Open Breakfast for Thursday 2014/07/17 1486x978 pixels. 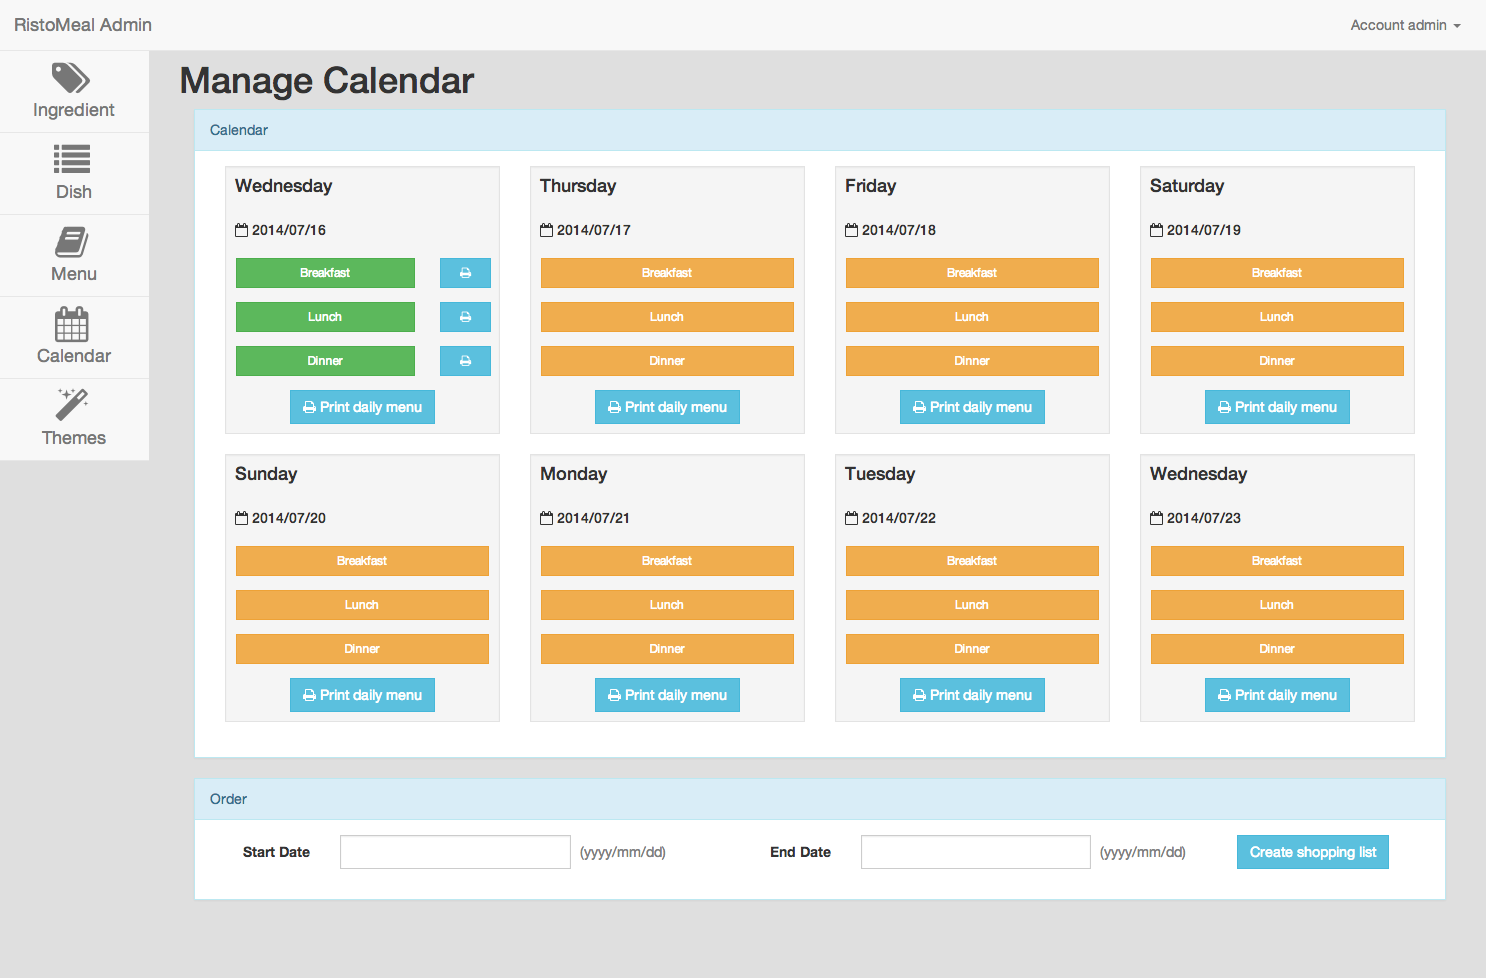(x=667, y=272)
